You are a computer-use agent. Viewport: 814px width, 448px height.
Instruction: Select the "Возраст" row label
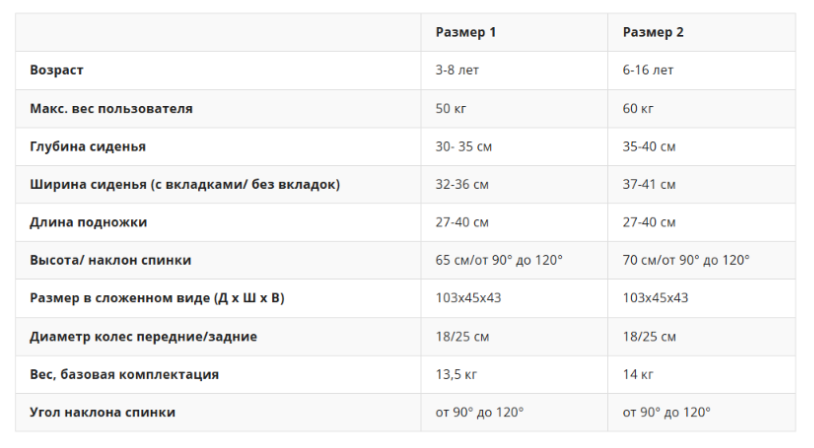56,70
